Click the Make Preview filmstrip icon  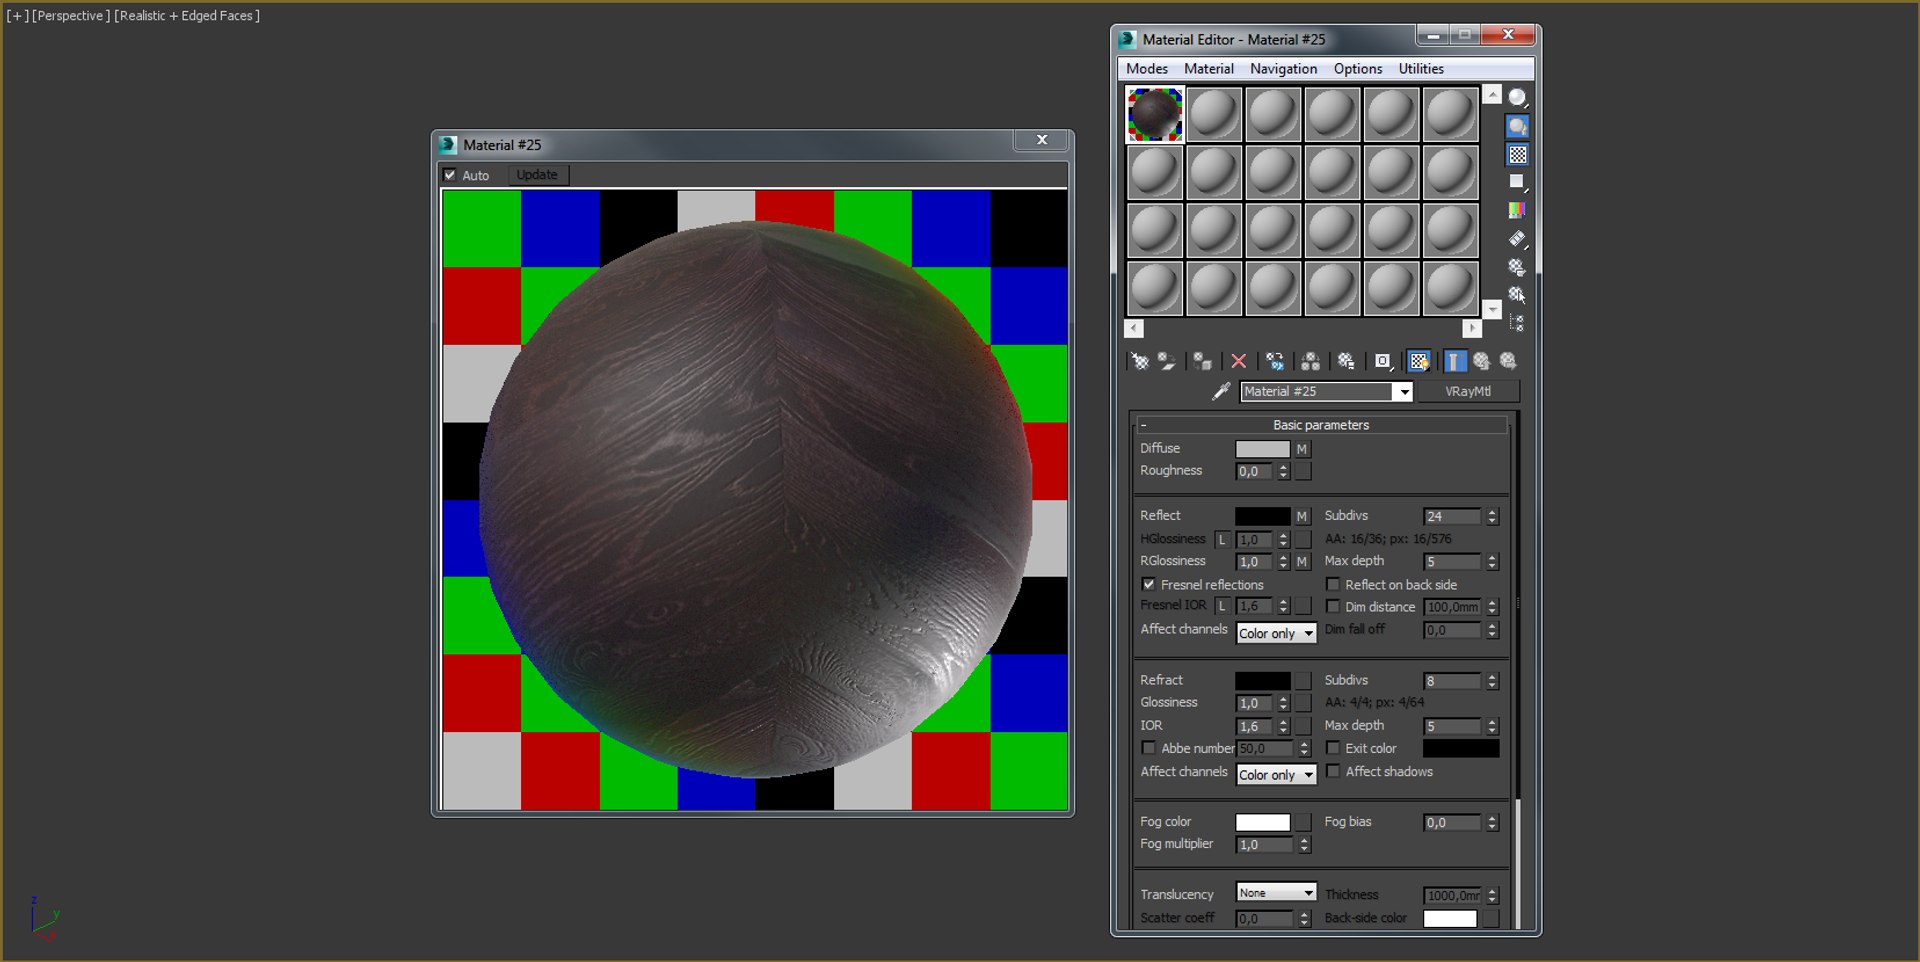pyautogui.click(x=1517, y=239)
